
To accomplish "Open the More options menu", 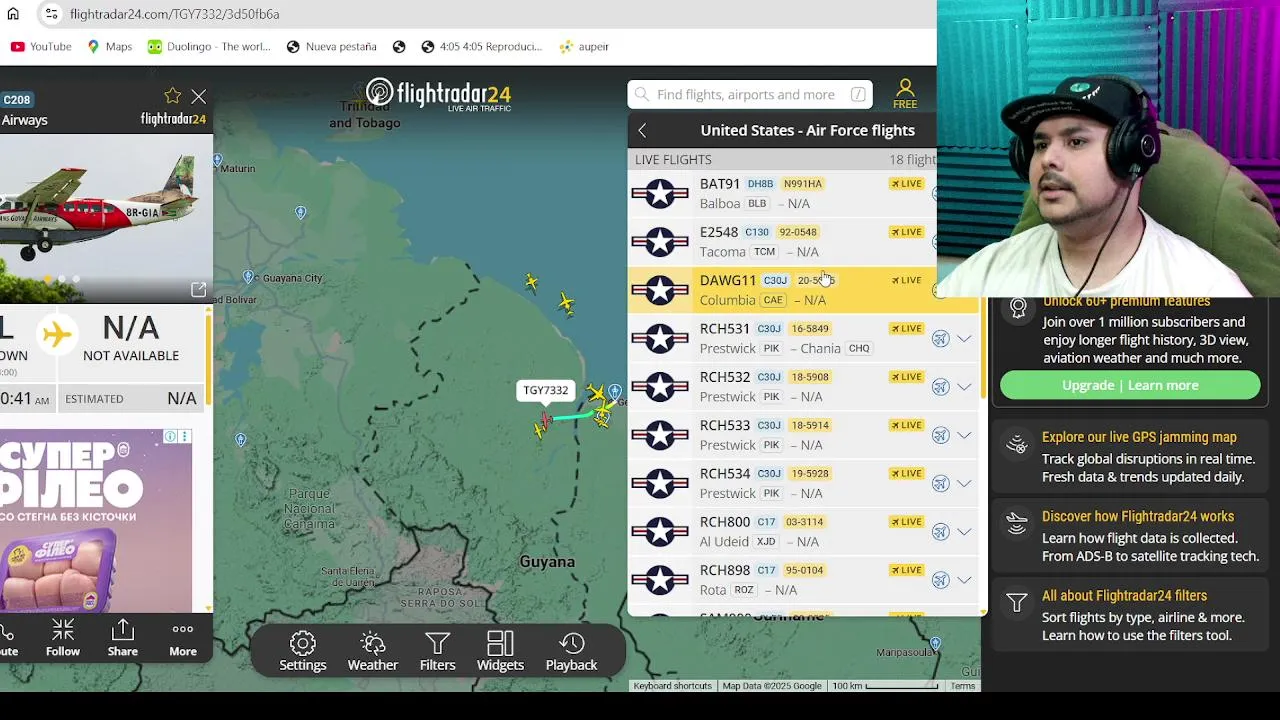I will tap(182, 638).
